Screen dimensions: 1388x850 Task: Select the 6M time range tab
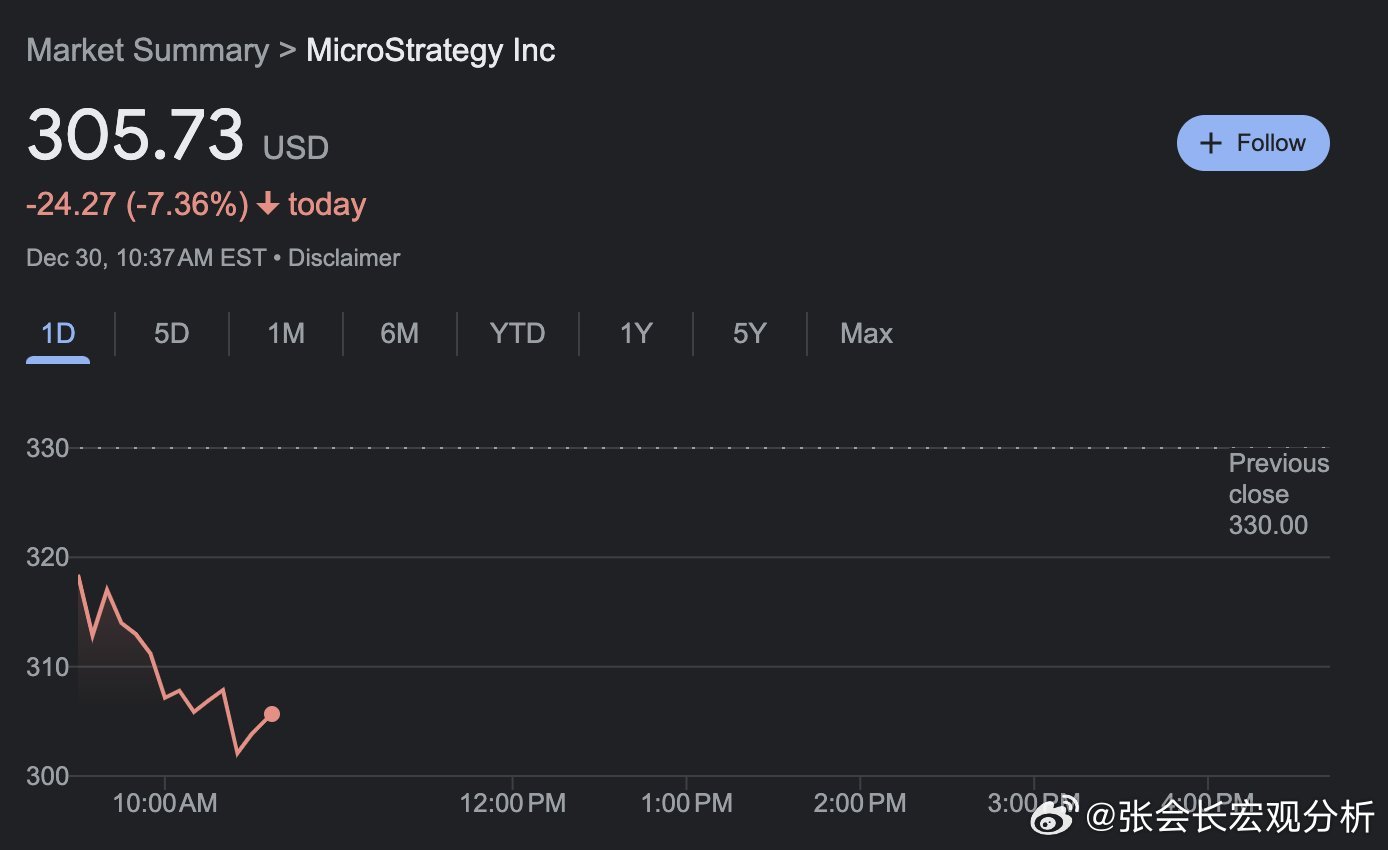(x=399, y=333)
